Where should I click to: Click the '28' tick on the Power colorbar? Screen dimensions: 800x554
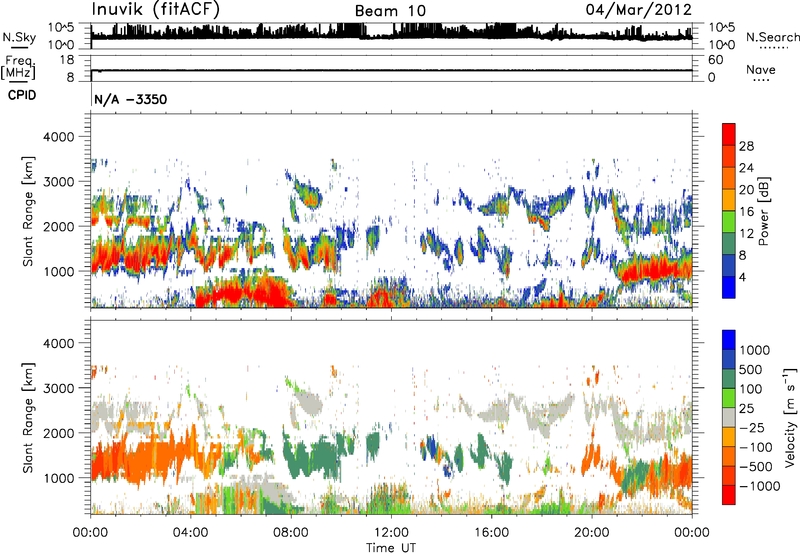click(x=746, y=146)
